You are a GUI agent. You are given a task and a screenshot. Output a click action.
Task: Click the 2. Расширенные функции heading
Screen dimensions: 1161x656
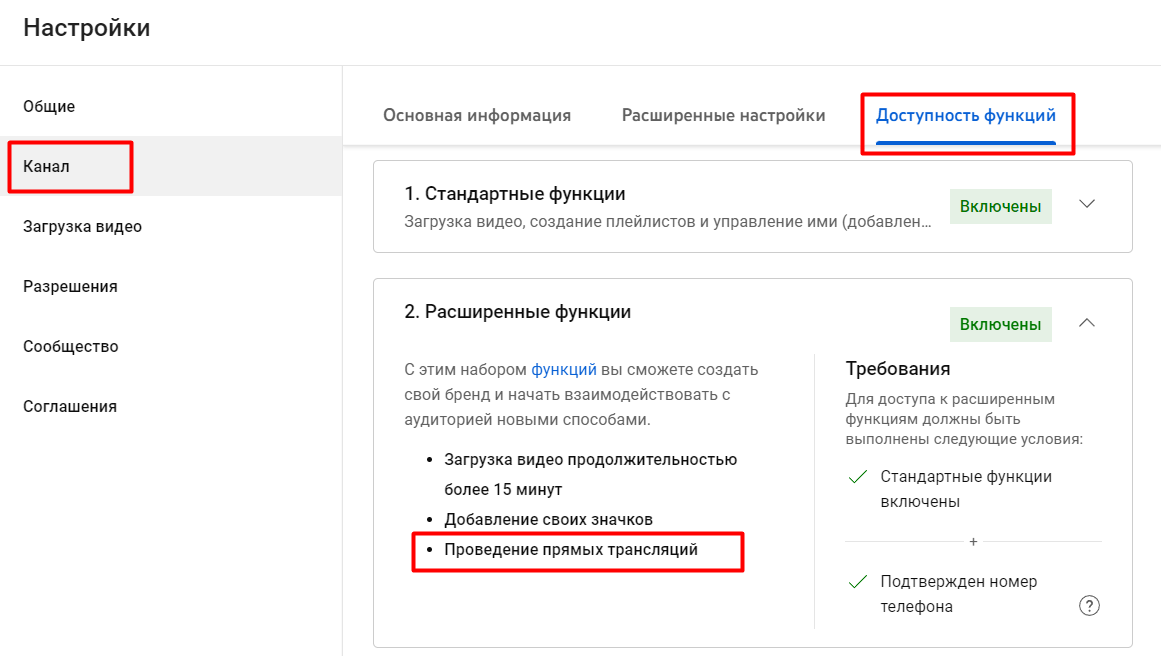click(x=518, y=311)
